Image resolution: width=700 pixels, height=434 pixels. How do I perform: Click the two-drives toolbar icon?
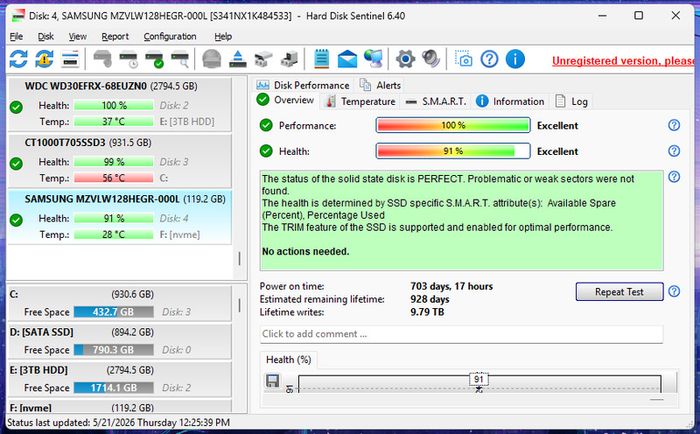pos(263,59)
